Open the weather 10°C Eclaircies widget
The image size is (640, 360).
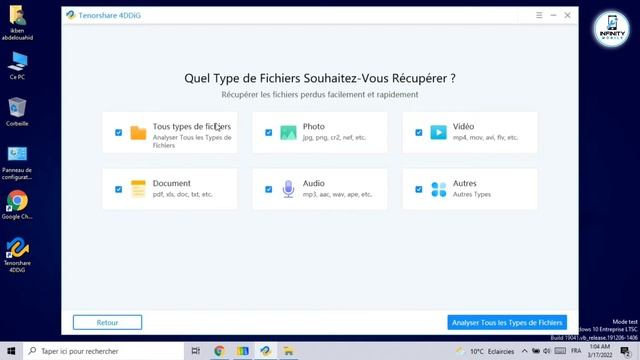tap(486, 351)
